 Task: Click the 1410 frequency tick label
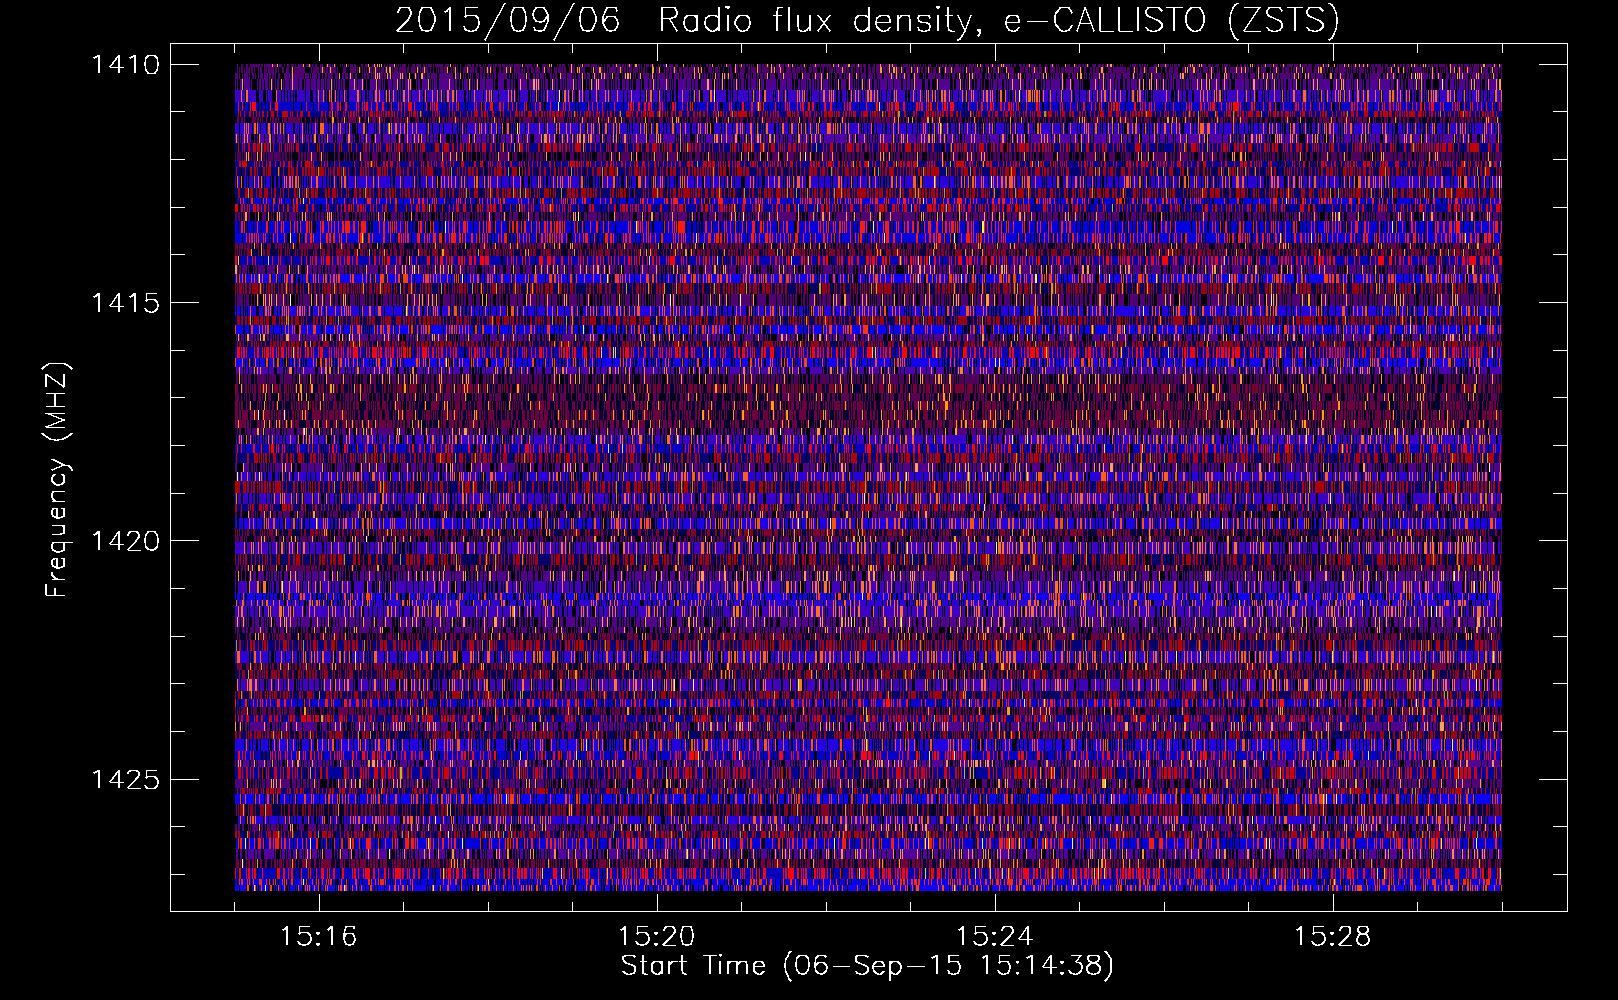pyautogui.click(x=125, y=65)
